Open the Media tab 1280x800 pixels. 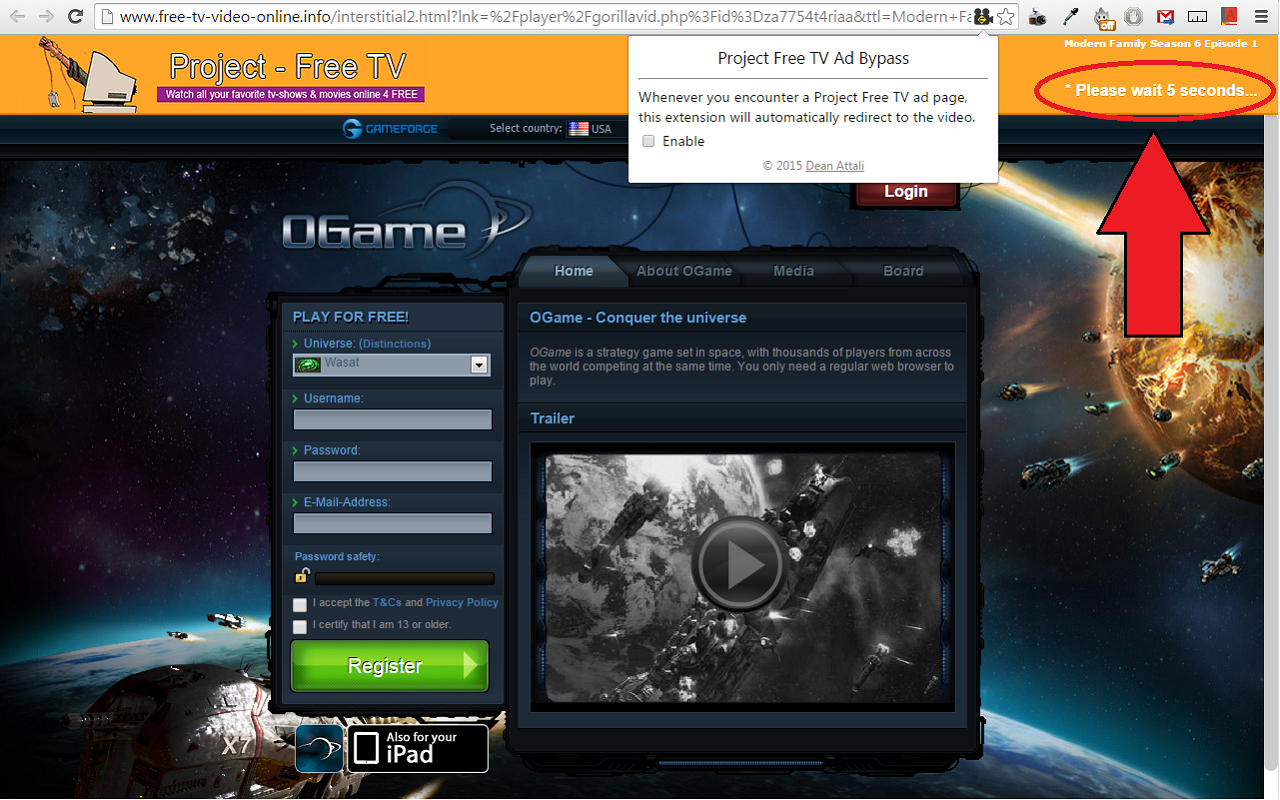[794, 271]
